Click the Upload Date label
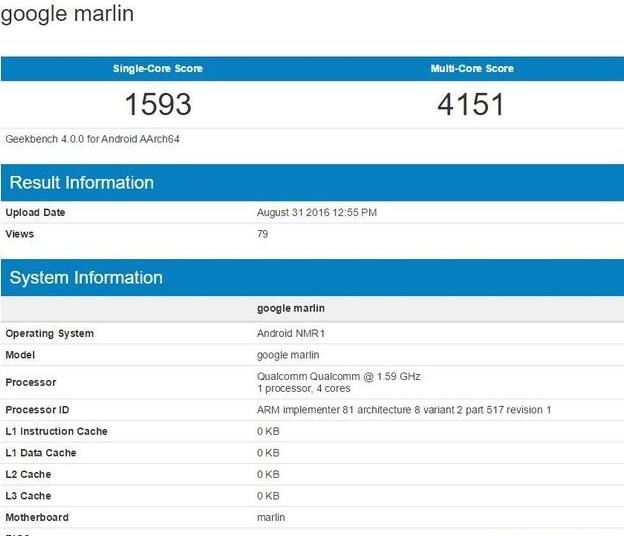Screen dimensions: 624x536 (x=35, y=212)
